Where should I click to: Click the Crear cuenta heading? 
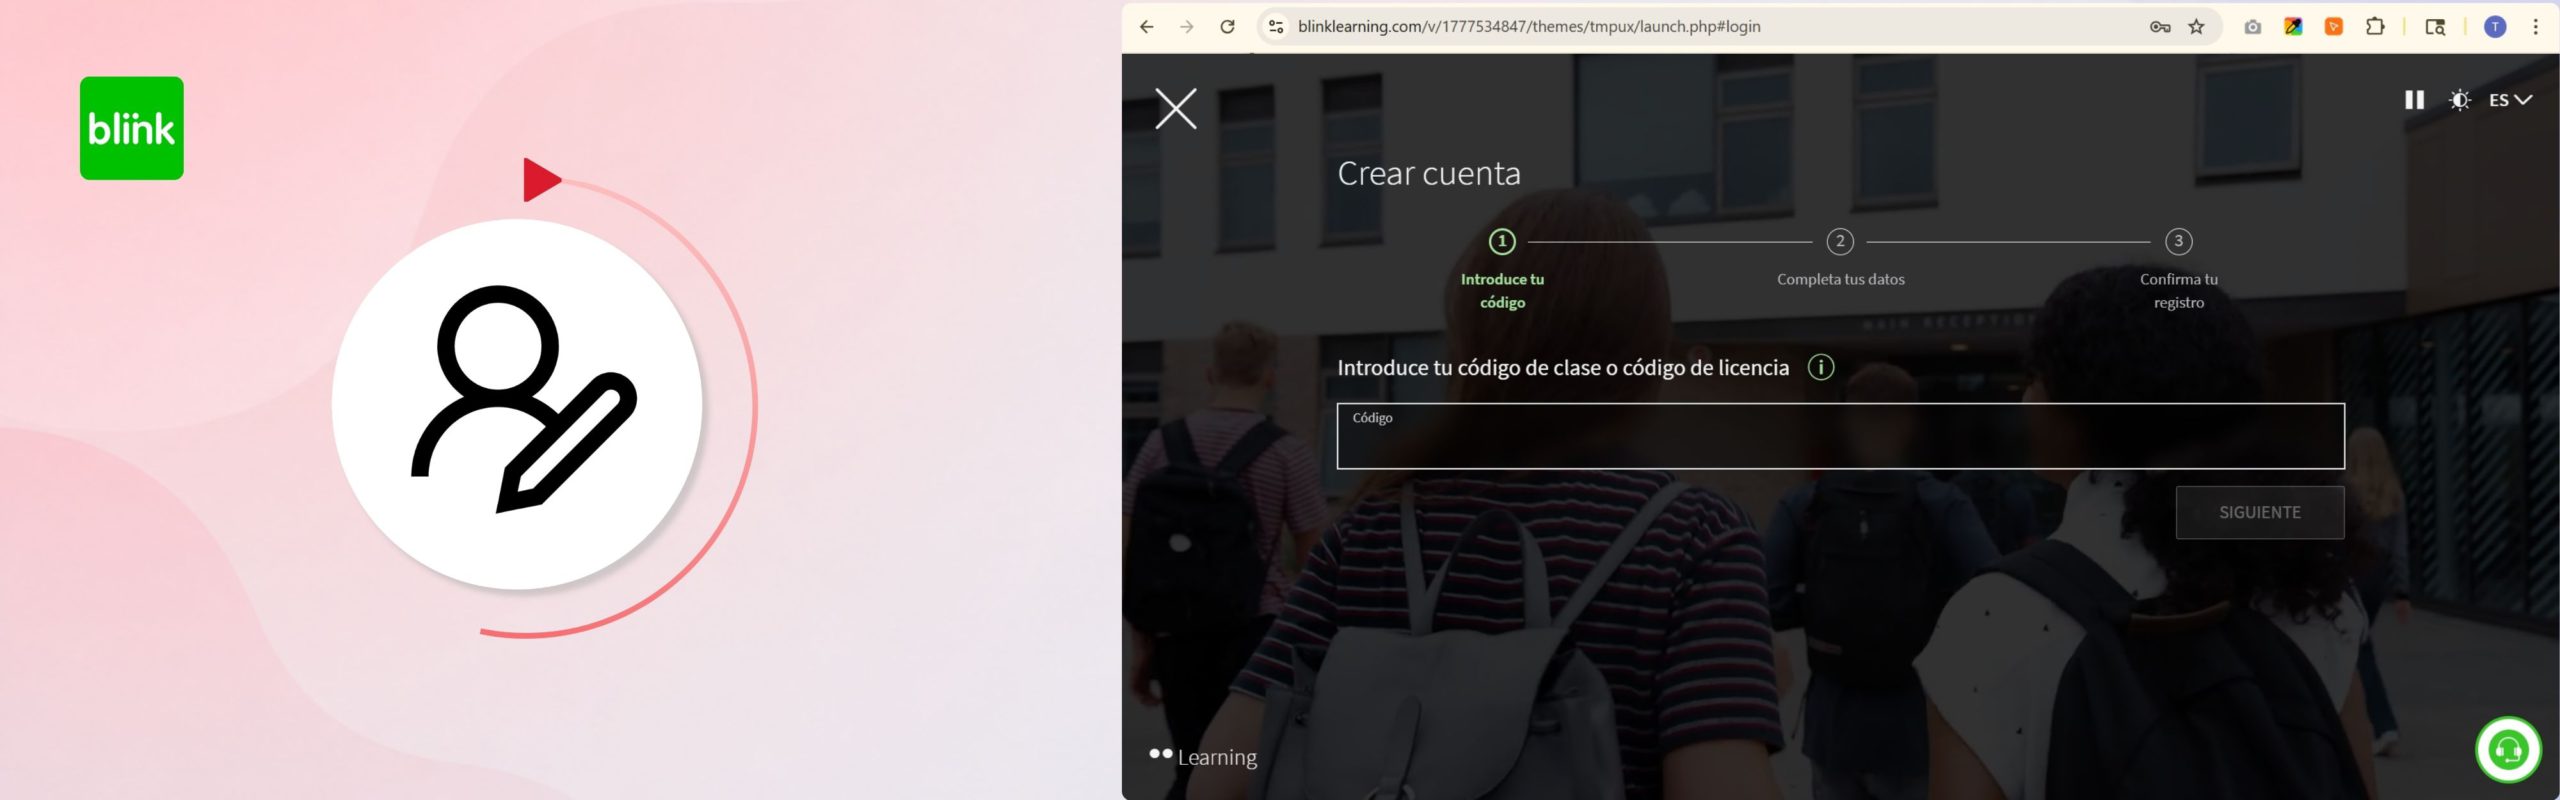(x=1429, y=173)
